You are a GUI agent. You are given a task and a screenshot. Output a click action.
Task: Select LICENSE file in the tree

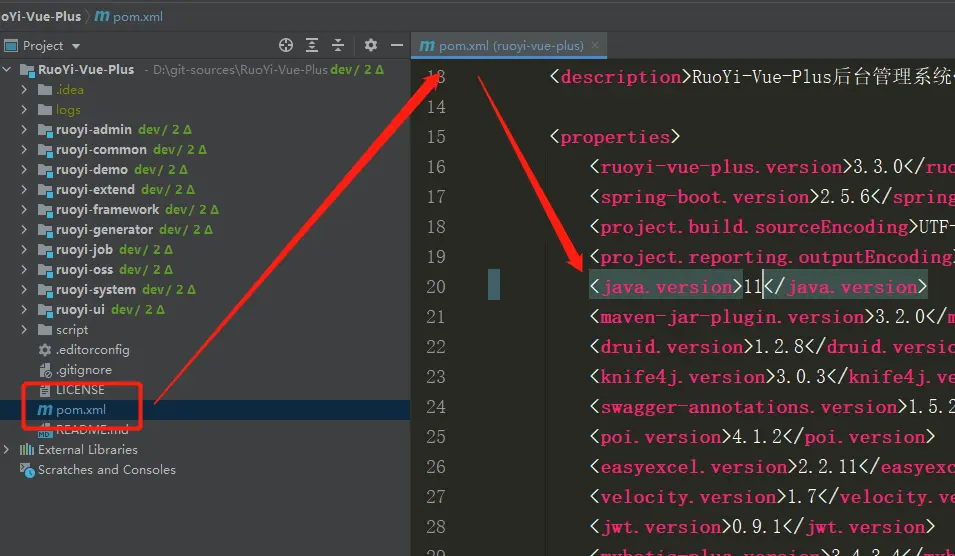point(80,390)
